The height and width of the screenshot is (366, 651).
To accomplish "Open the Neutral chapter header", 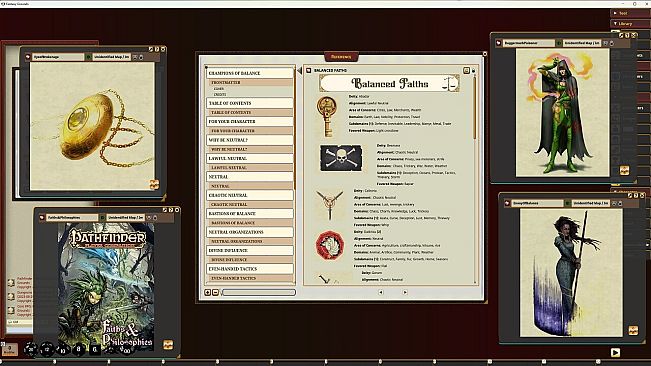I will (250, 177).
